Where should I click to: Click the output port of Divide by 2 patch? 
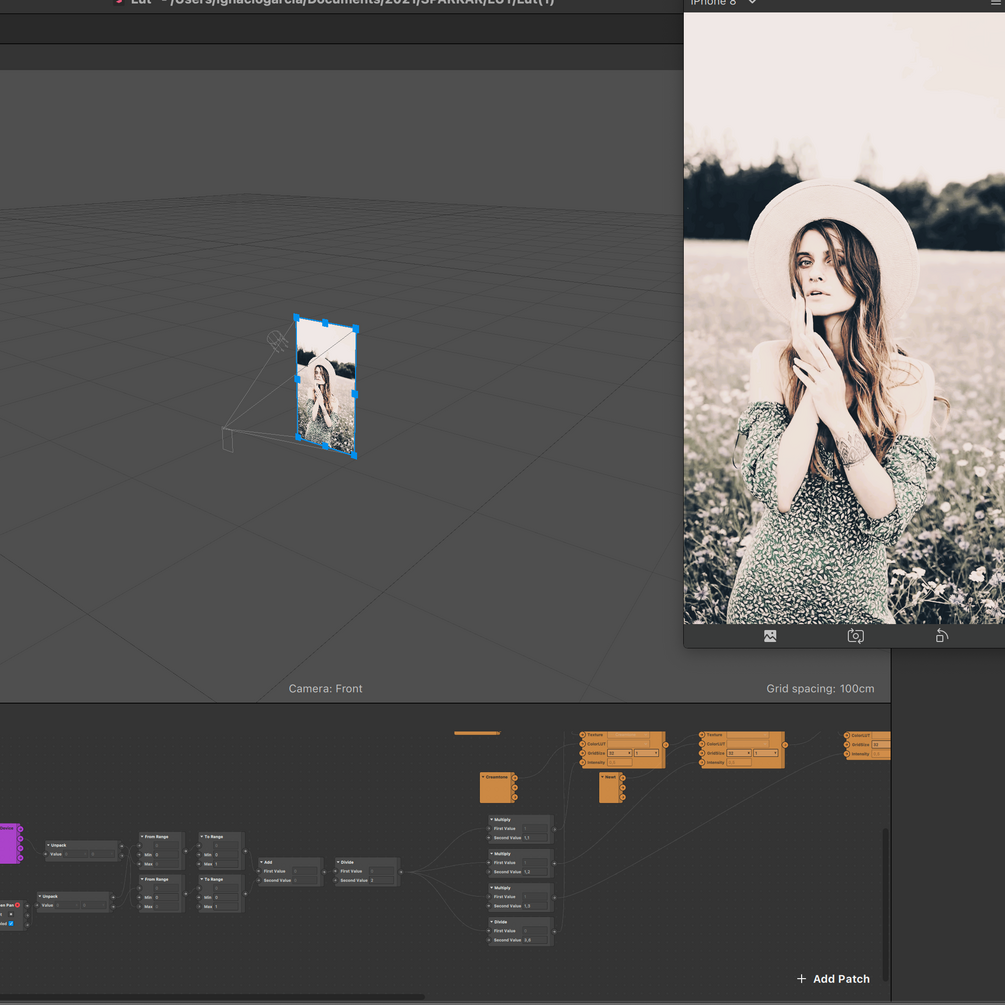(401, 872)
